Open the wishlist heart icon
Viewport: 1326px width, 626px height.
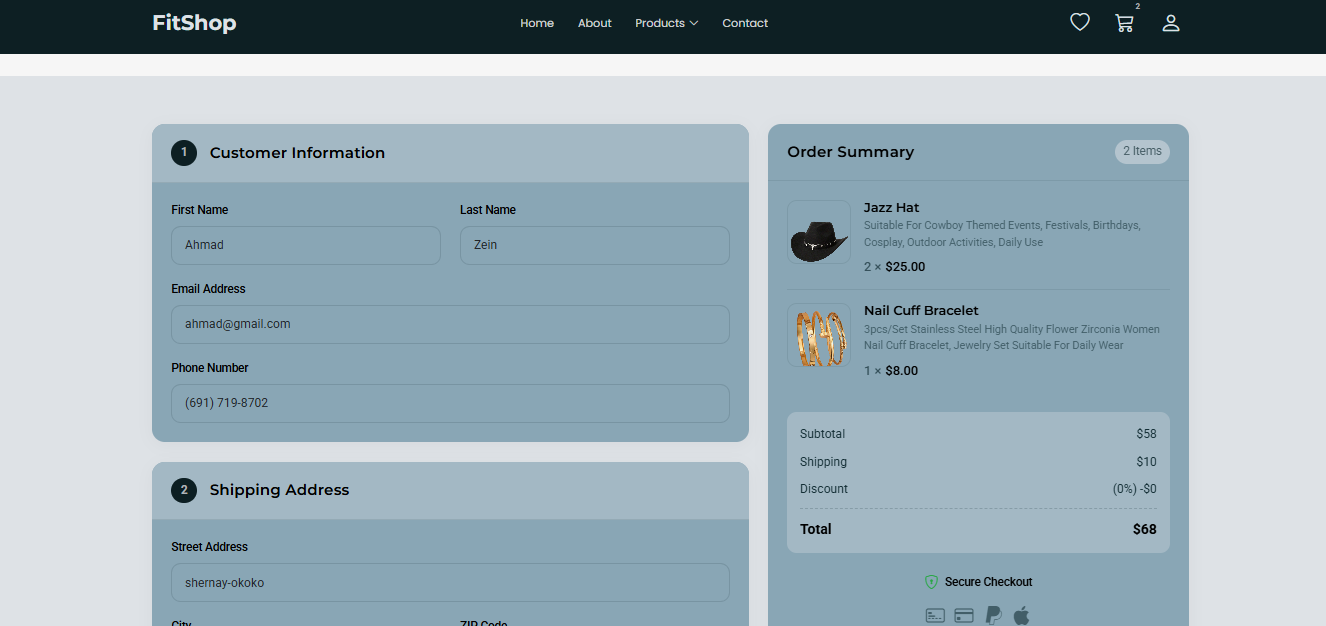(1080, 22)
